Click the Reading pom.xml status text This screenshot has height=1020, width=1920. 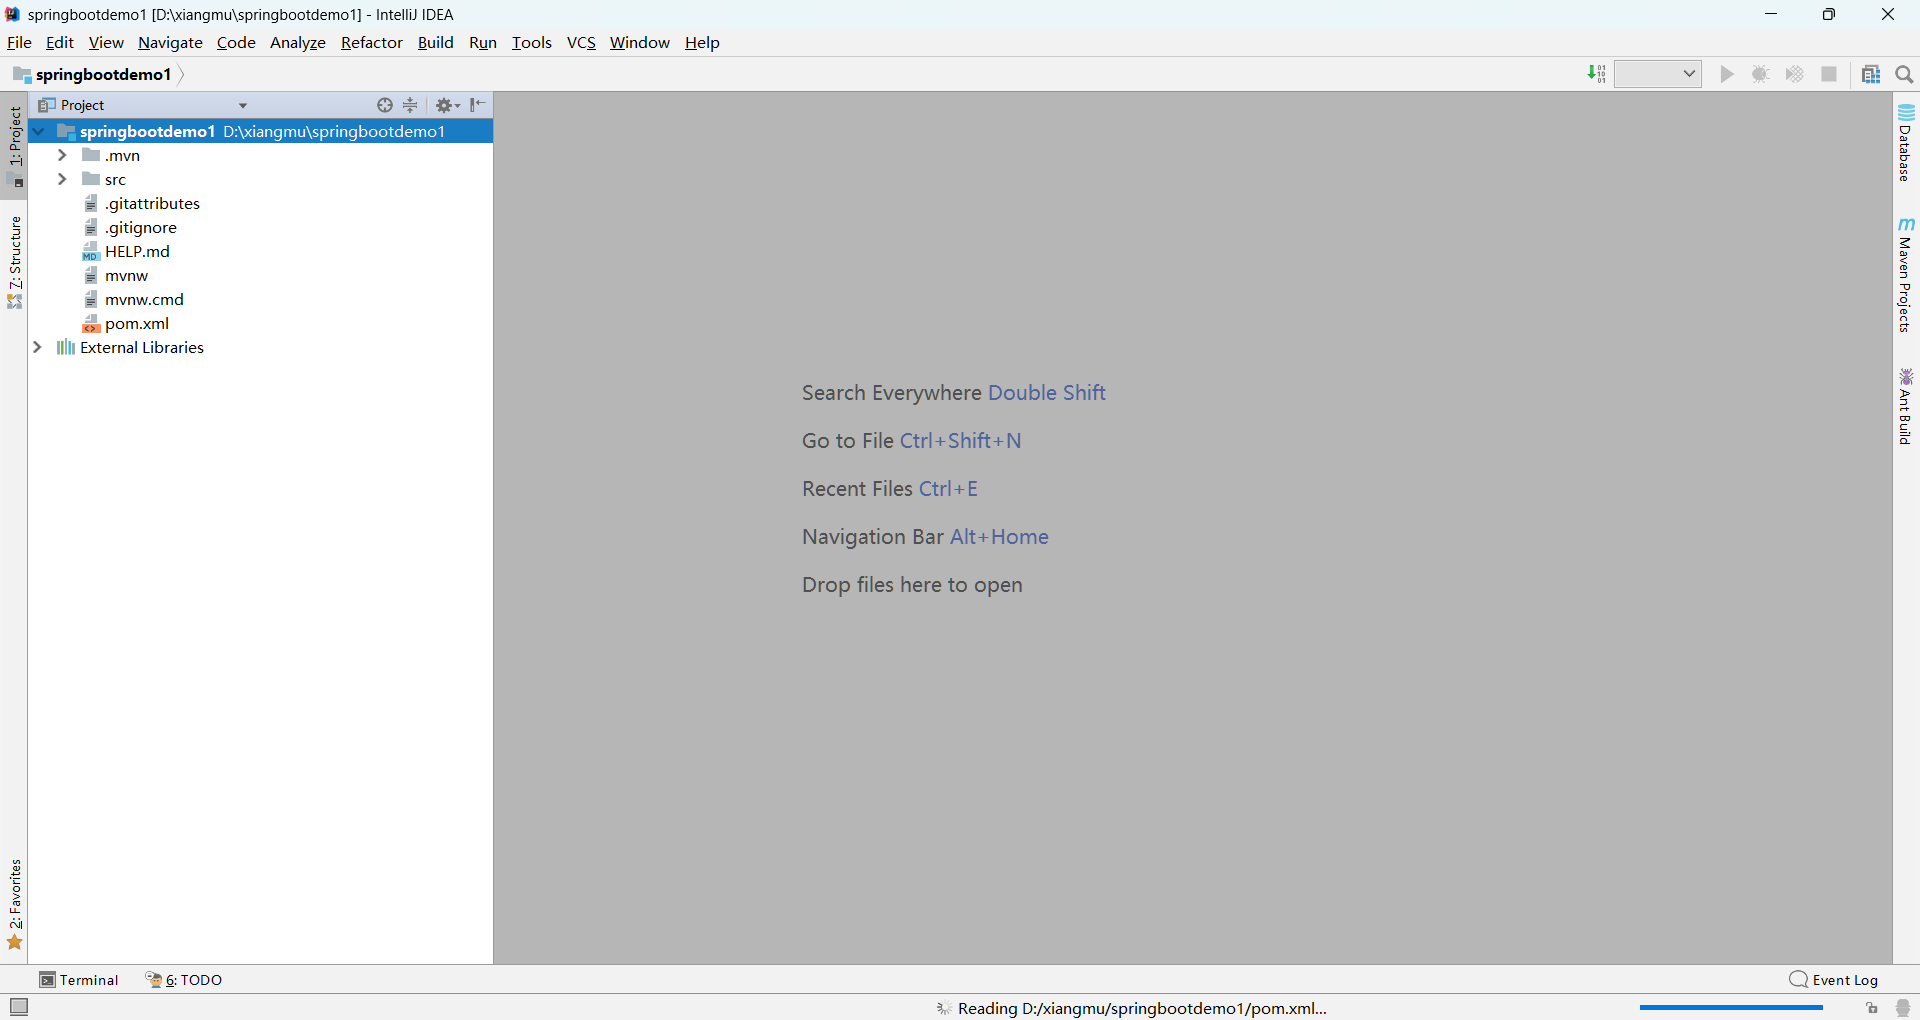pyautogui.click(x=1142, y=1008)
